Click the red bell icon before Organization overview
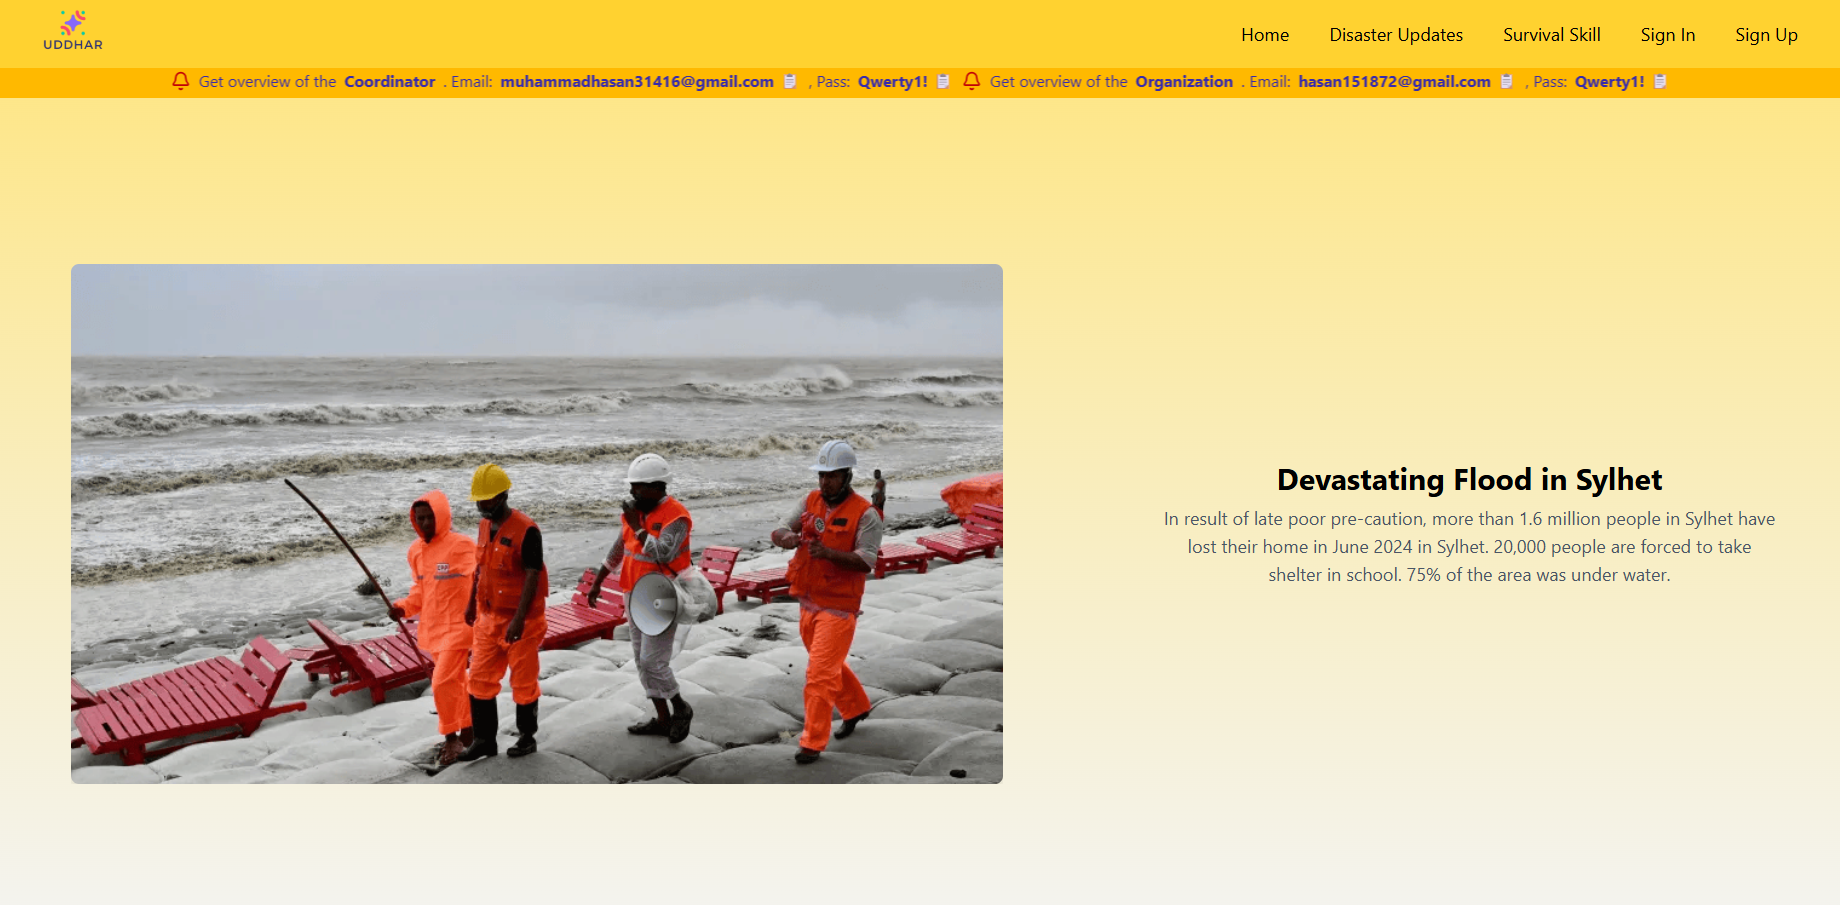Screen dimensions: 1840x905 tap(971, 82)
